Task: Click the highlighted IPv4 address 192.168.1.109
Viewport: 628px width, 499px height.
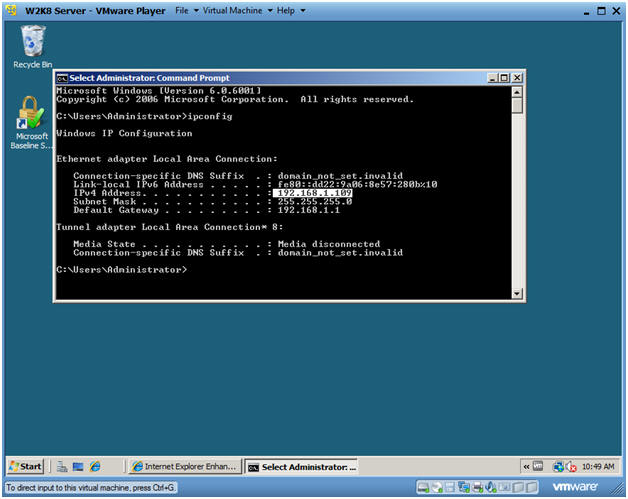Action: [x=313, y=193]
